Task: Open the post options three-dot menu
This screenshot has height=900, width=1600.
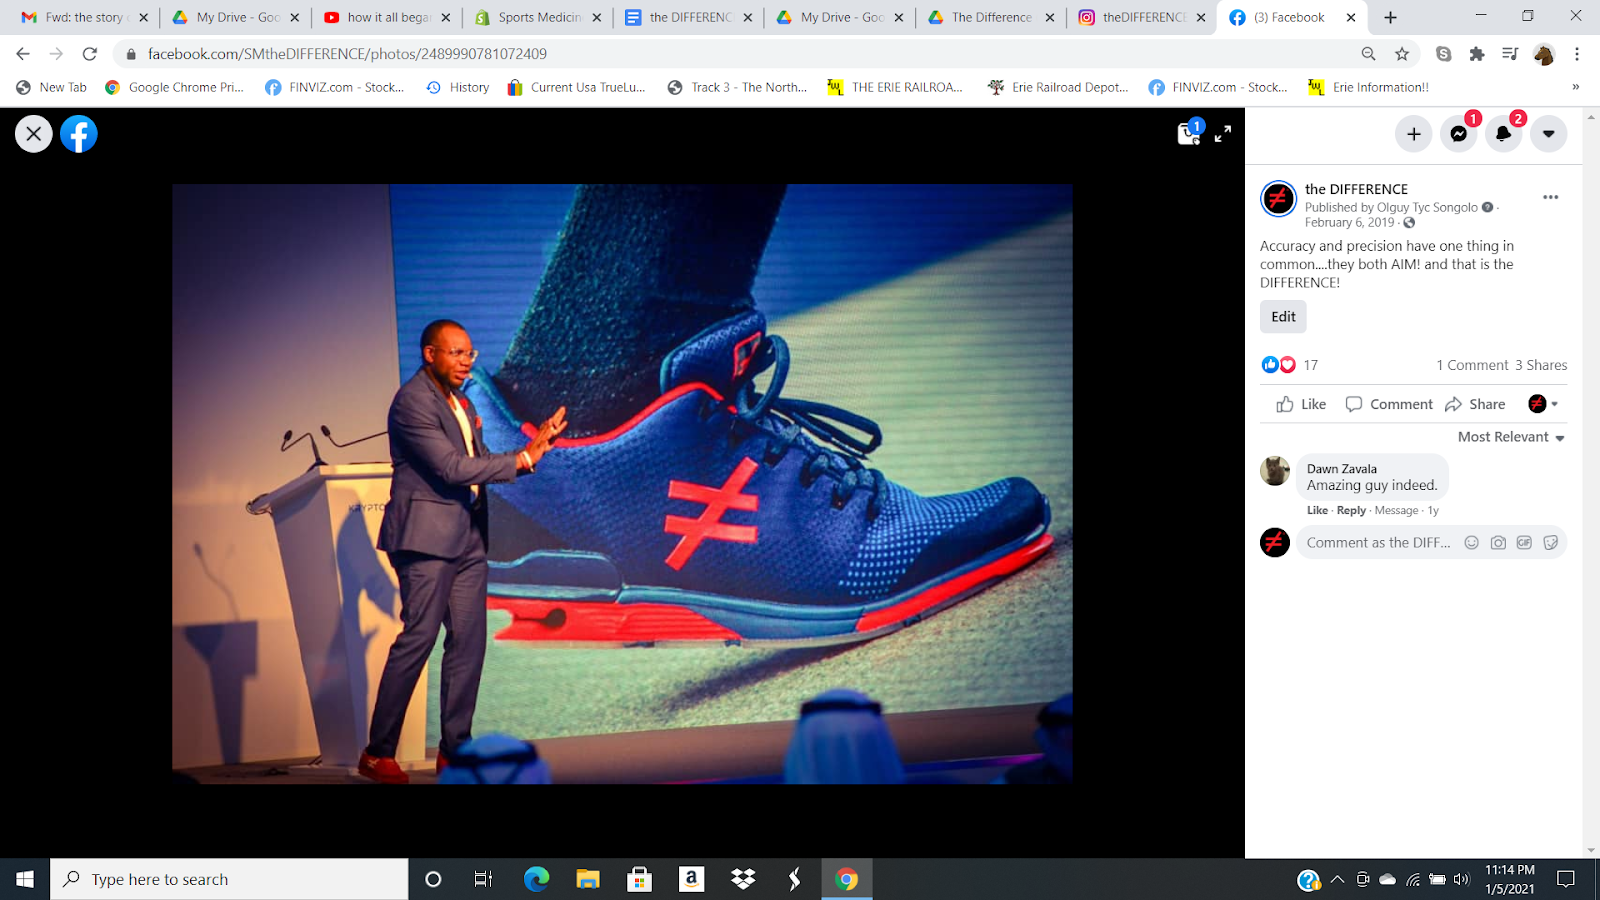Action: (x=1551, y=197)
